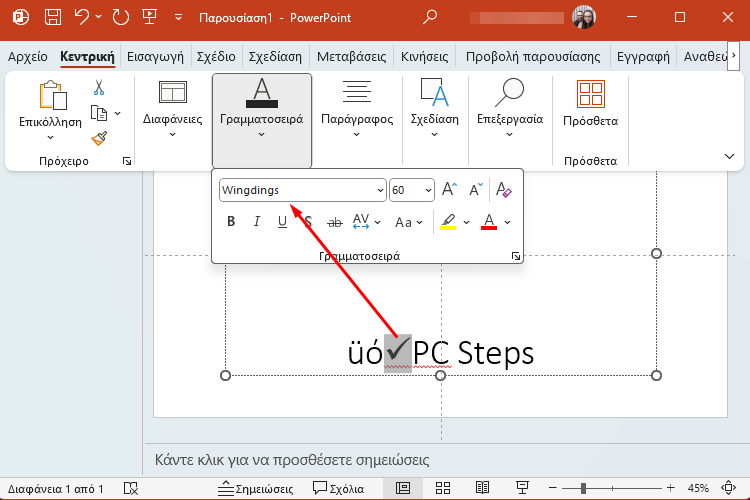Screen dimensions: 750x500
Task: Redo the last action
Action: pos(121,18)
